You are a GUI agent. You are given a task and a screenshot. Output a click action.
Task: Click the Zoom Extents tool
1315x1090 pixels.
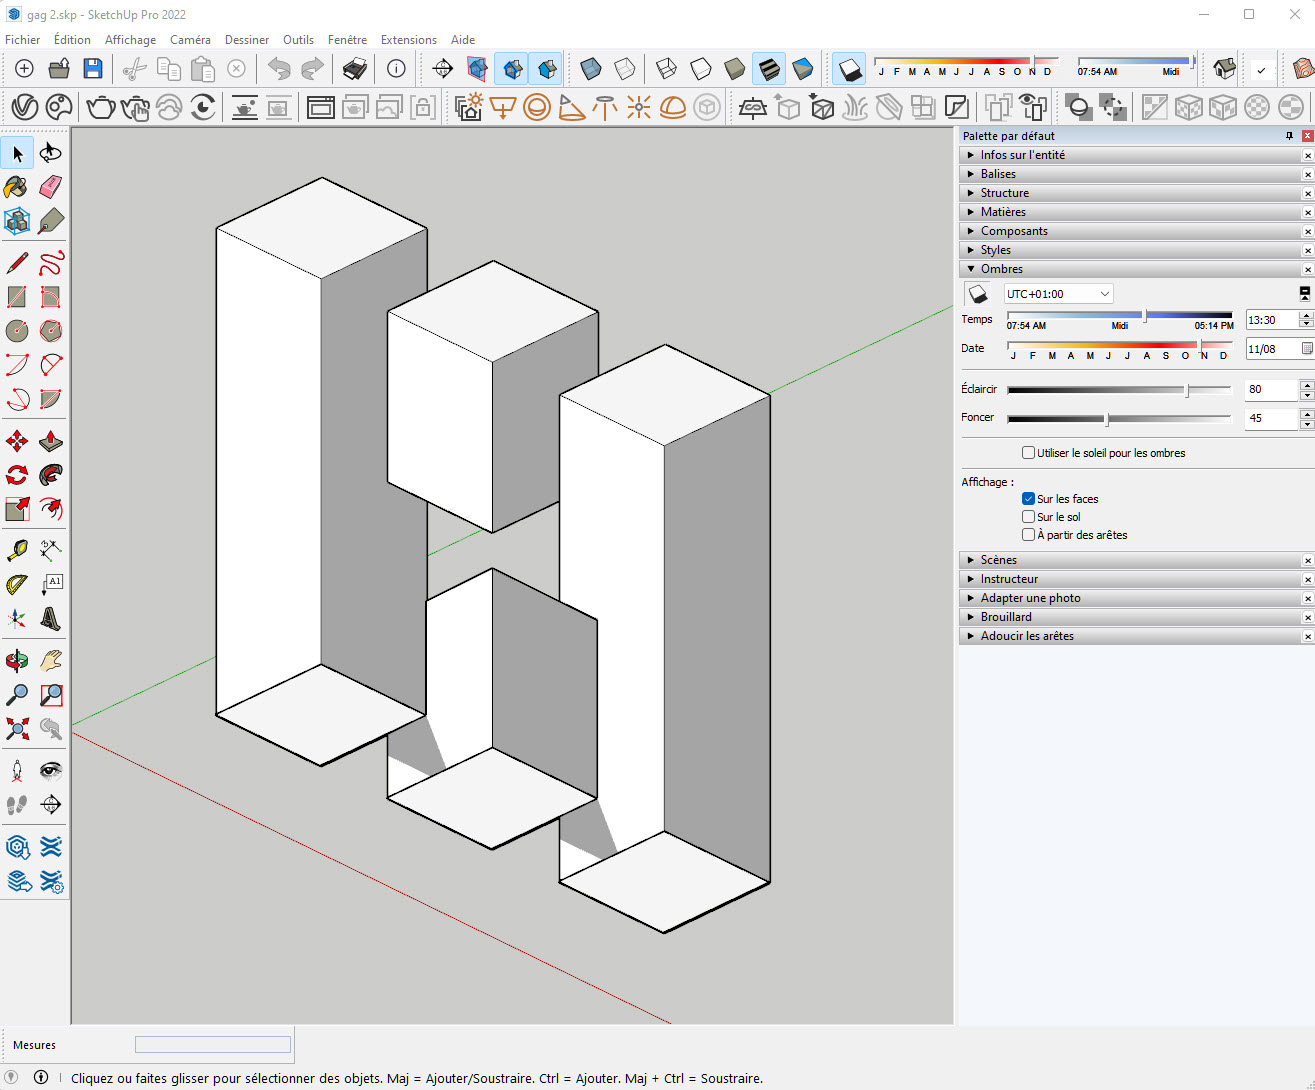tap(17, 728)
